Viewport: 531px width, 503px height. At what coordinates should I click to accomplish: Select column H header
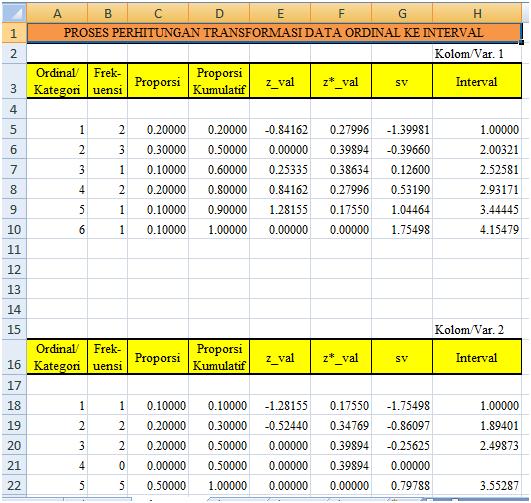477,14
